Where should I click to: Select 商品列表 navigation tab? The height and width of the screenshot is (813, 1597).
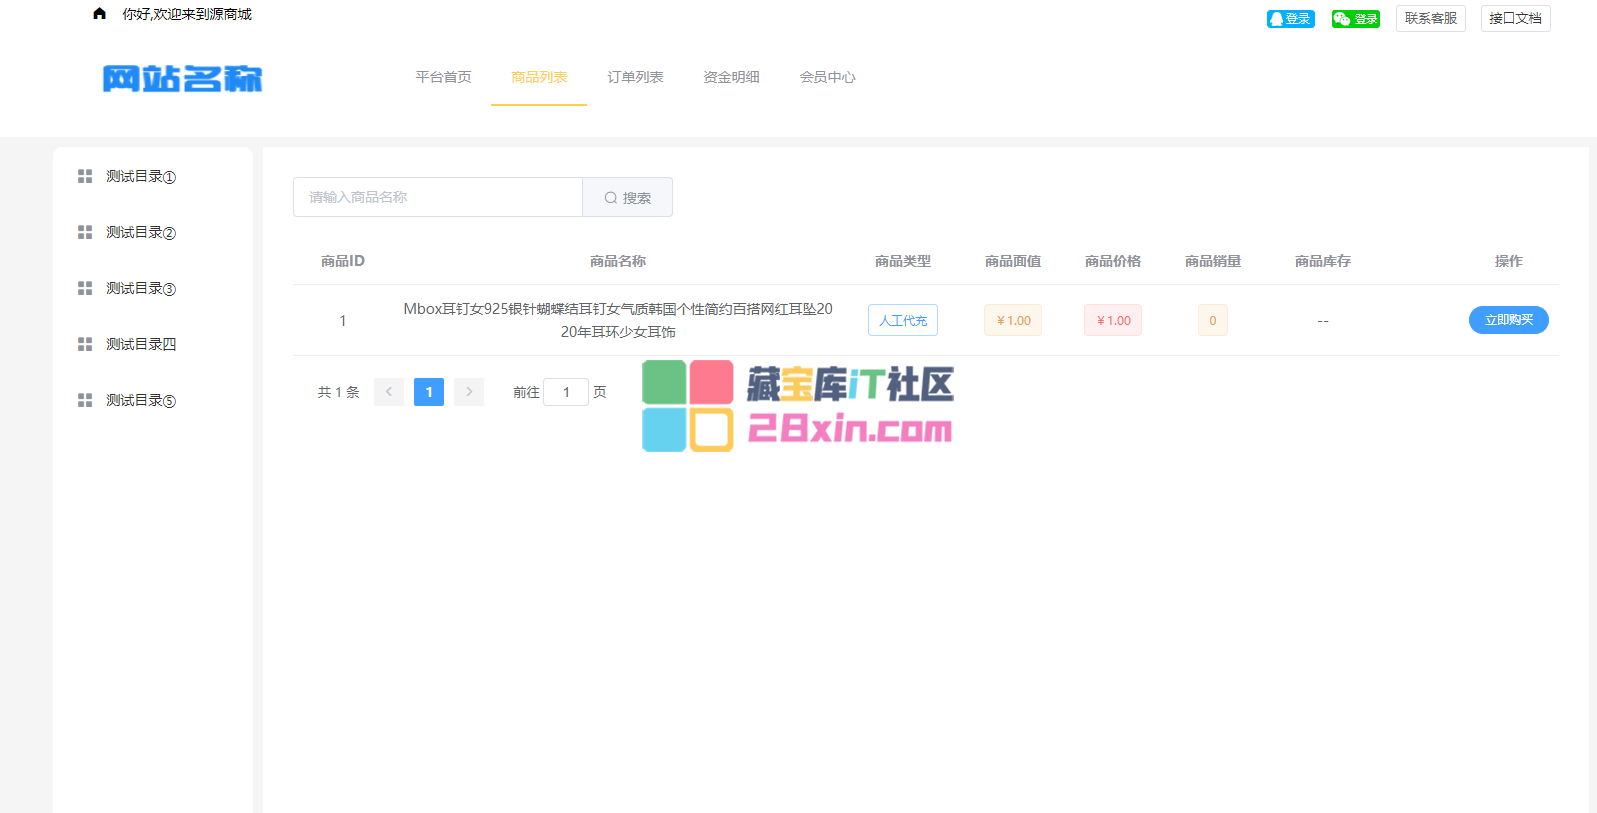point(539,77)
